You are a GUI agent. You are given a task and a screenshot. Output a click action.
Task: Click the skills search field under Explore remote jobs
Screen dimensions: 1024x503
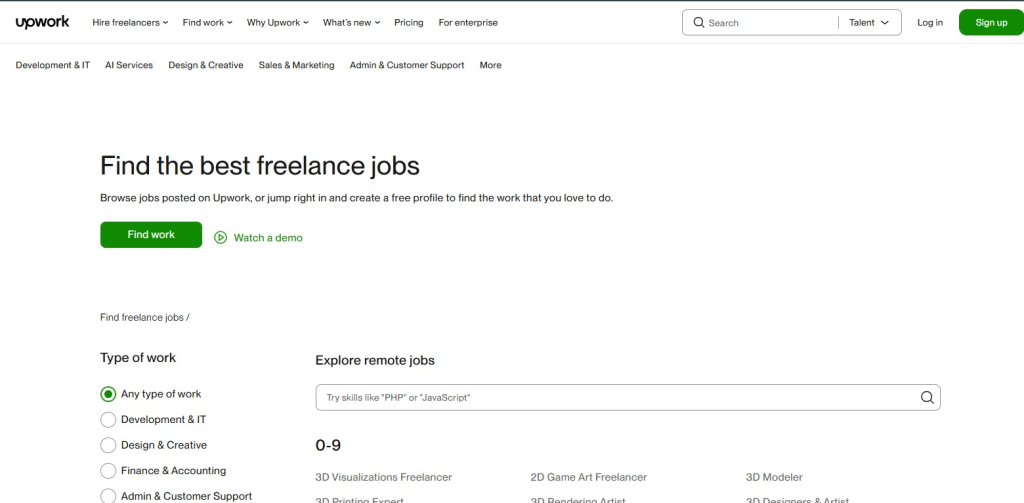pos(628,397)
